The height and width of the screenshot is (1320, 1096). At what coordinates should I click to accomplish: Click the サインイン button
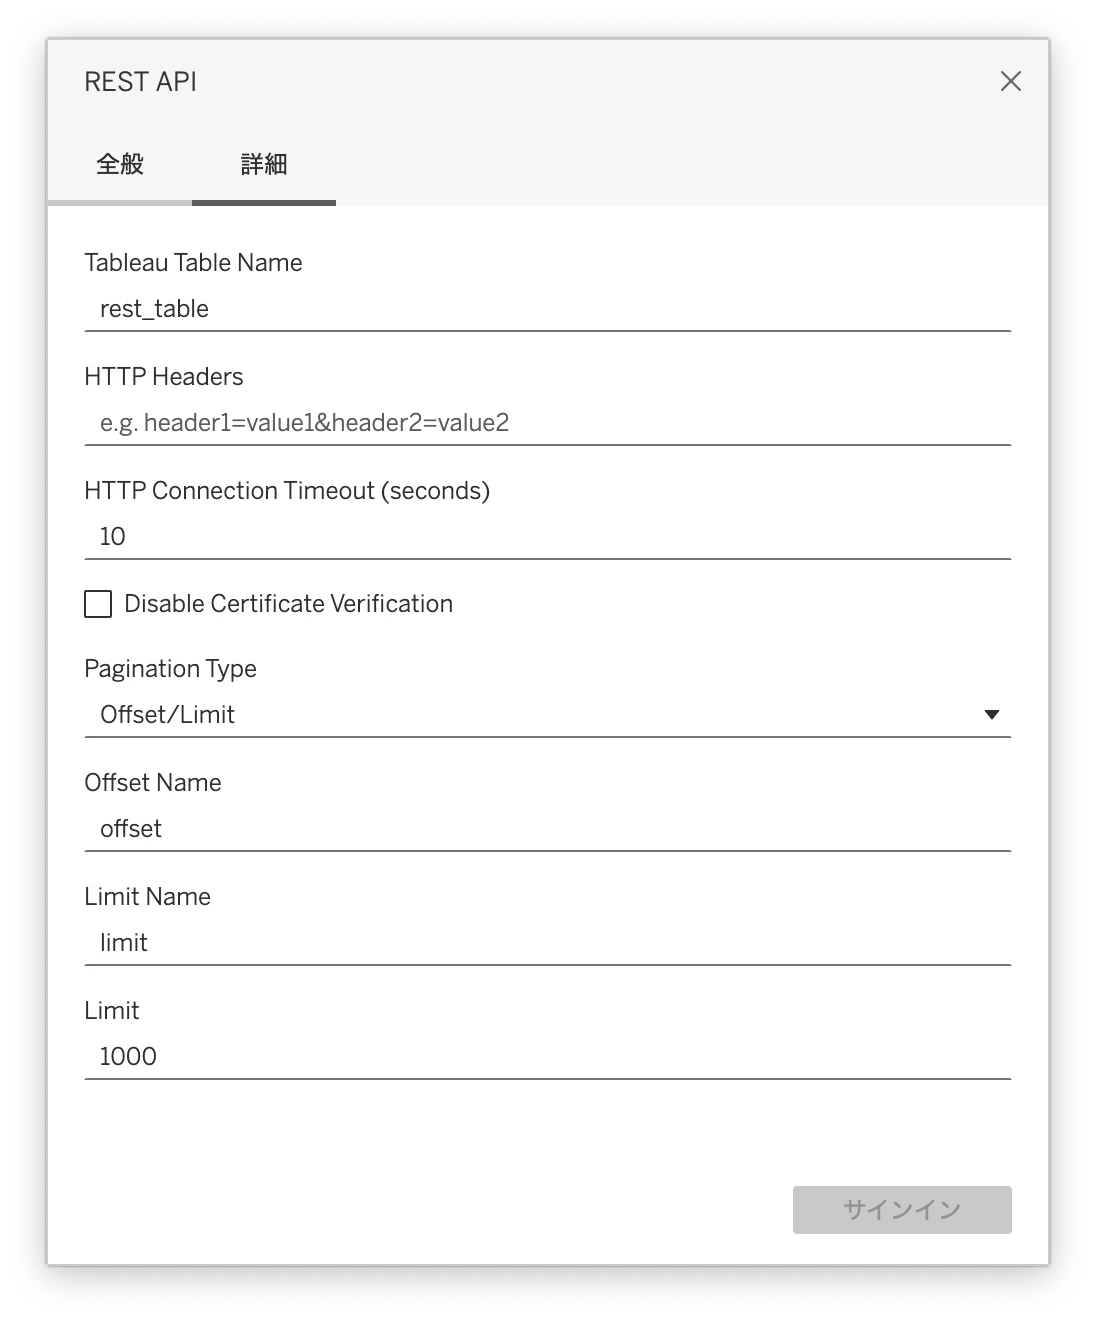(902, 1210)
